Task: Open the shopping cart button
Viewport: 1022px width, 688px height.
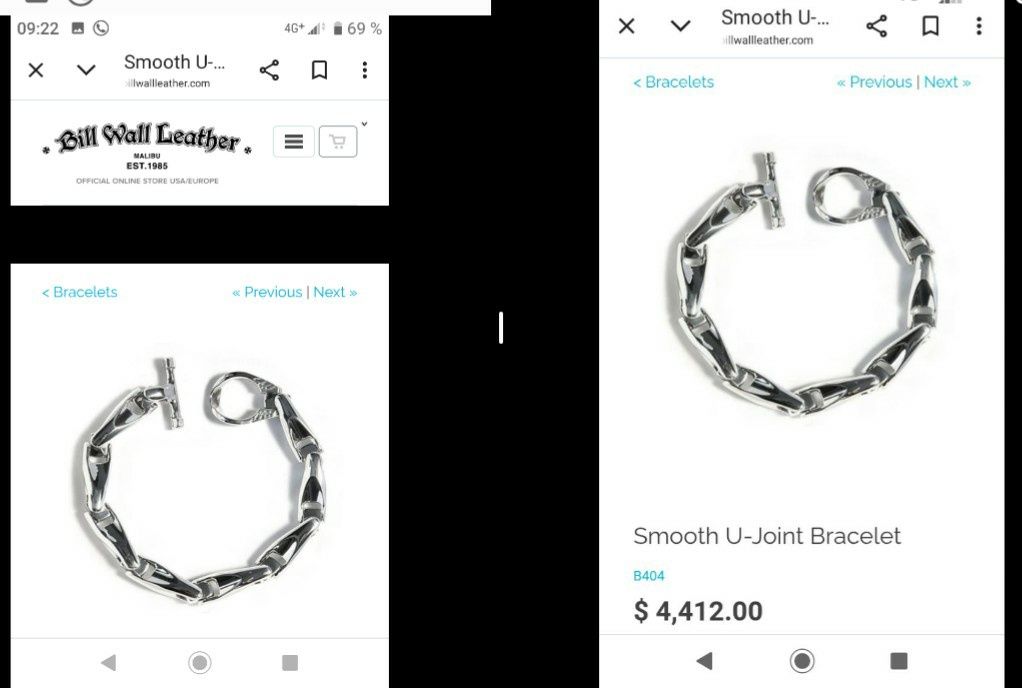Action: point(338,141)
